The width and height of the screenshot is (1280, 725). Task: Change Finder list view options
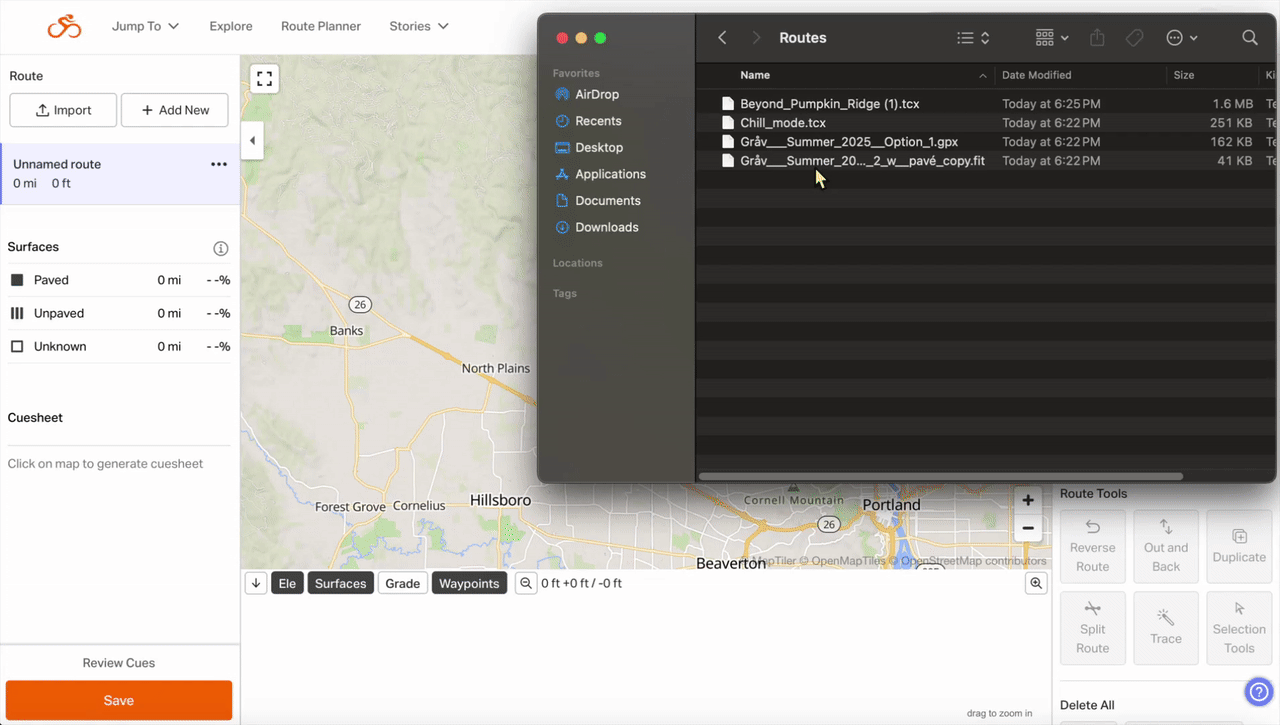[x=973, y=38]
